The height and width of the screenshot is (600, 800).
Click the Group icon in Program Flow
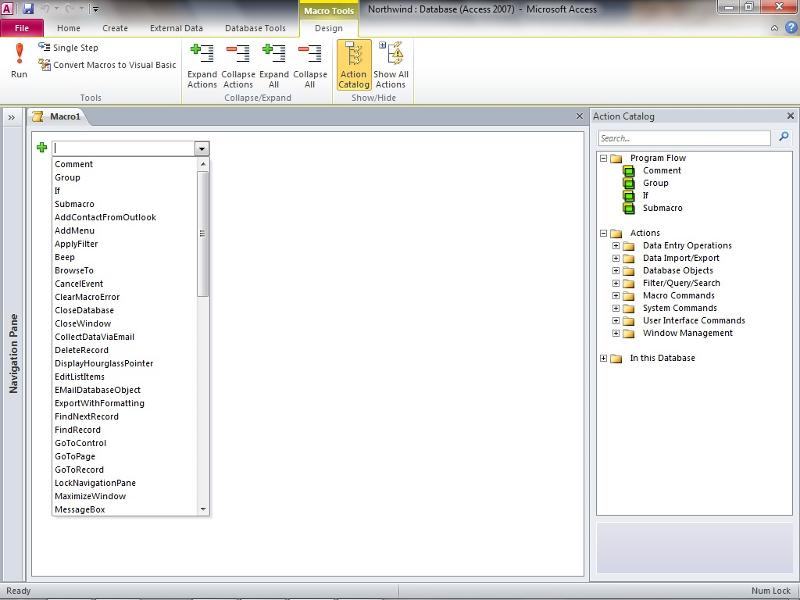coord(629,183)
